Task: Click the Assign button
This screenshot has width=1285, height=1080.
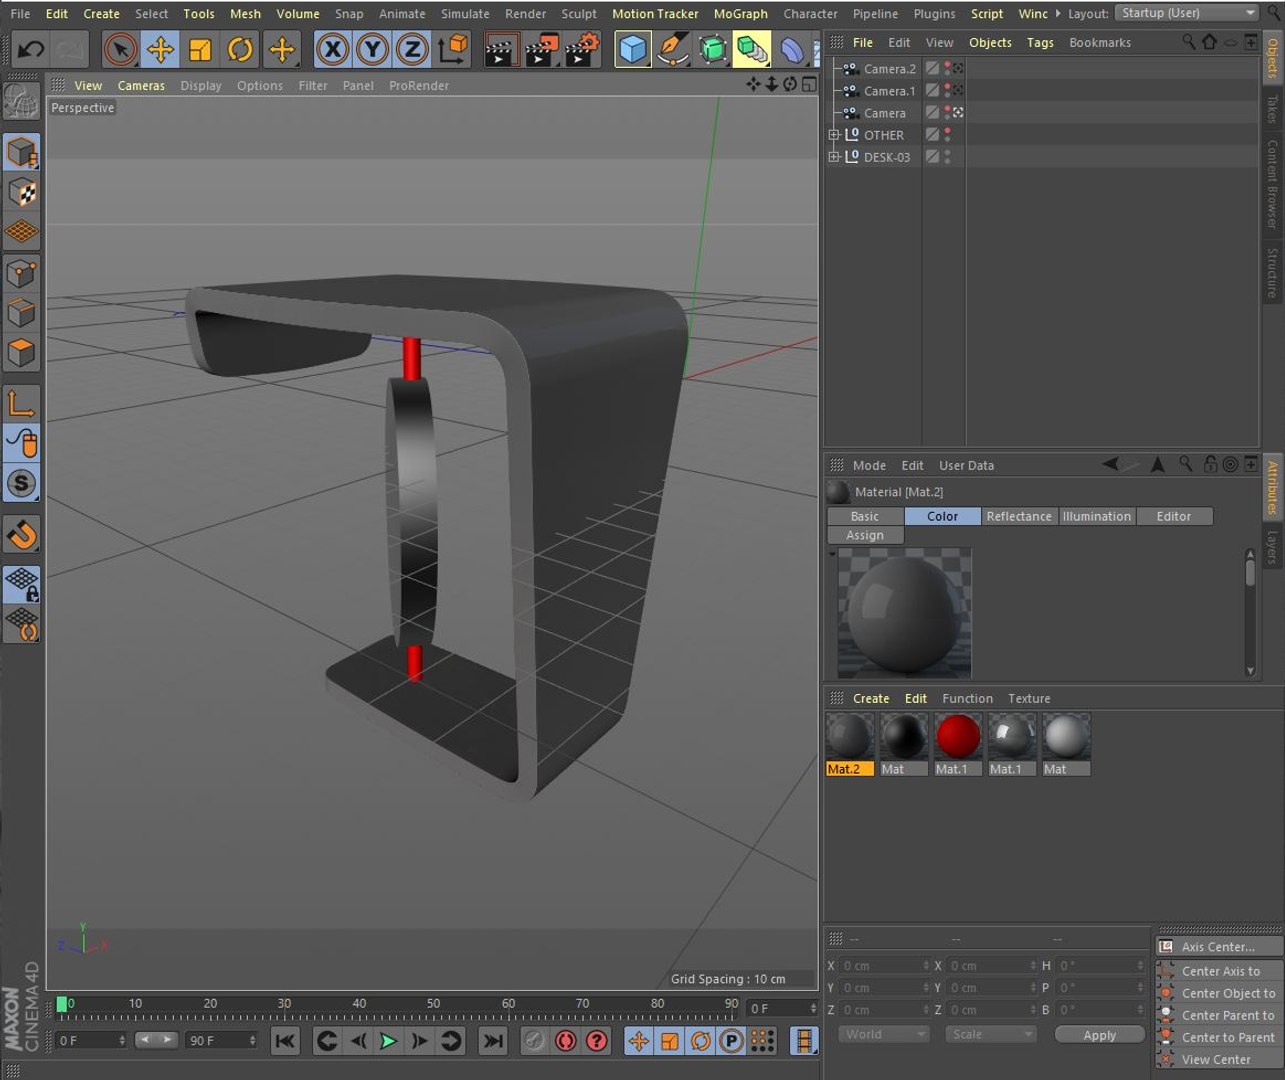Action: (865, 535)
